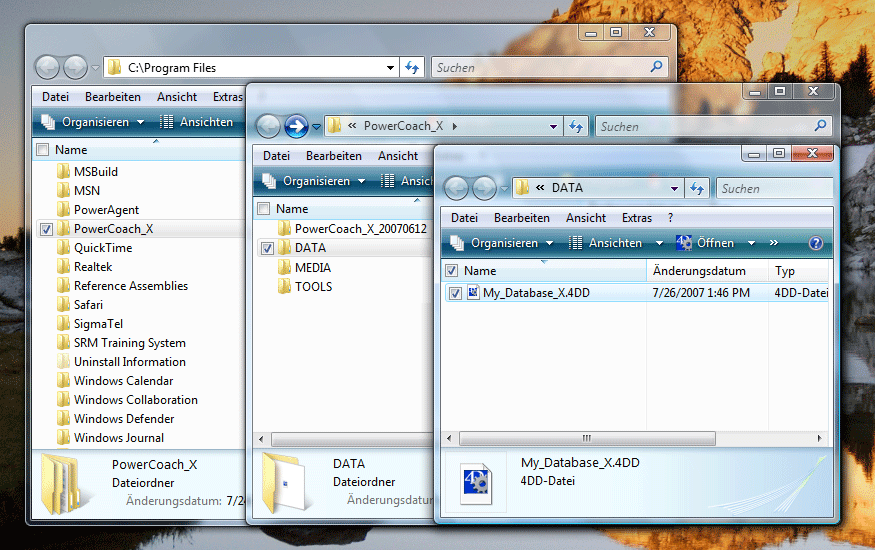The width and height of the screenshot is (875, 550).
Task: Click the Realtek folder icon
Action: pyautogui.click(x=64, y=266)
